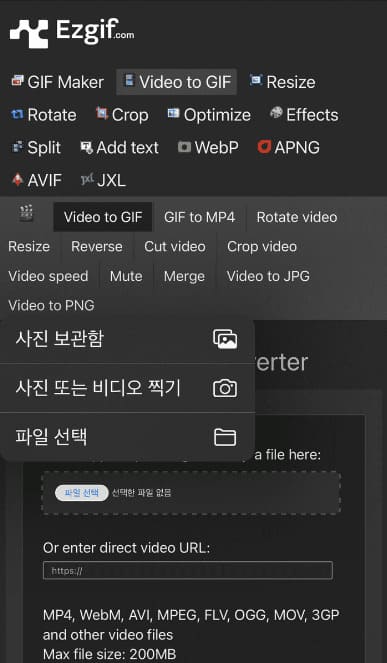Click the photo library icon
Viewport: 387px width, 663px height.
pyautogui.click(x=225, y=339)
